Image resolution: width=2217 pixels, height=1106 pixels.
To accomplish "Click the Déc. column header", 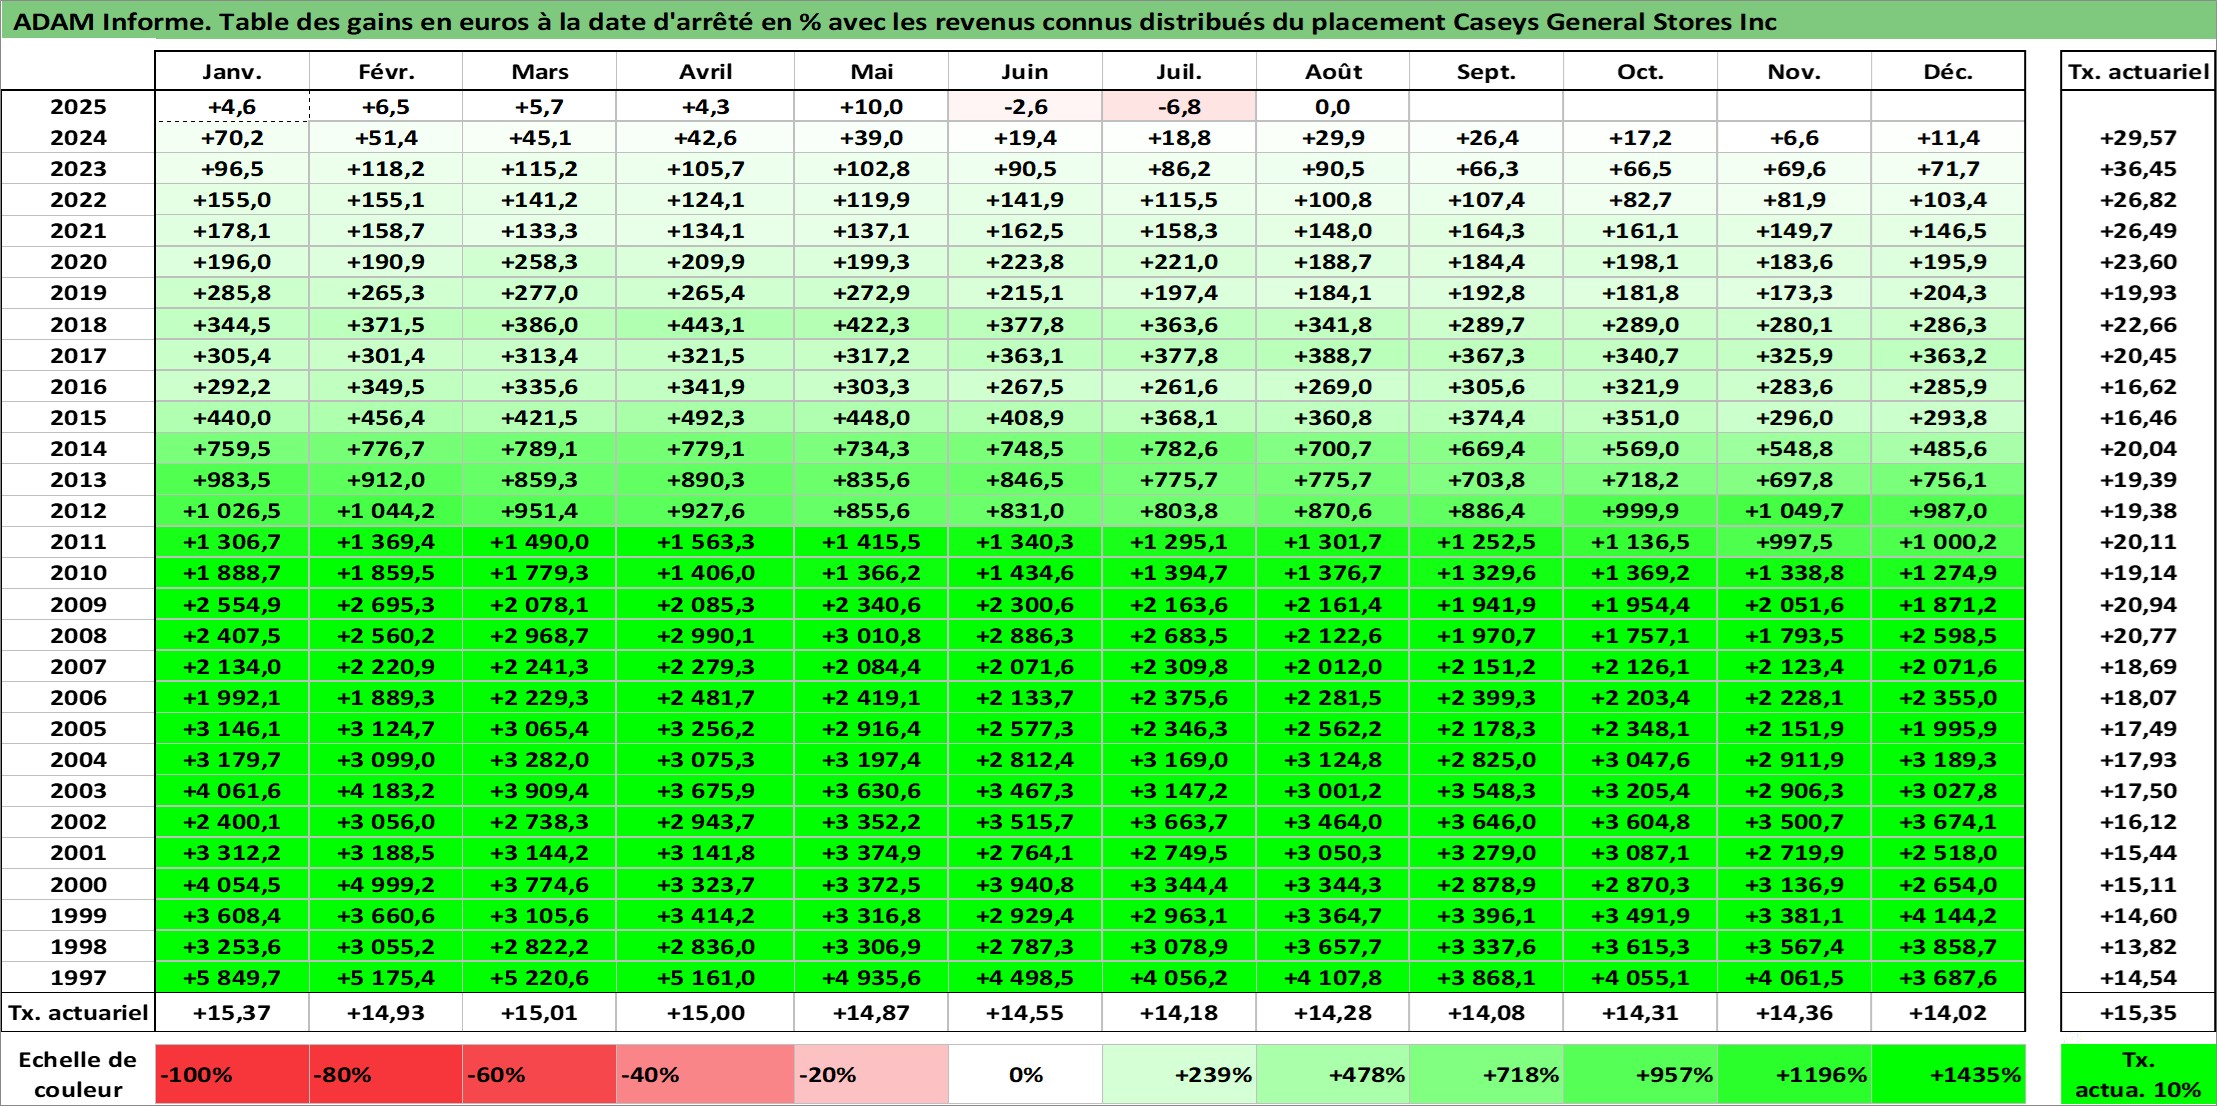I will point(1948,72).
